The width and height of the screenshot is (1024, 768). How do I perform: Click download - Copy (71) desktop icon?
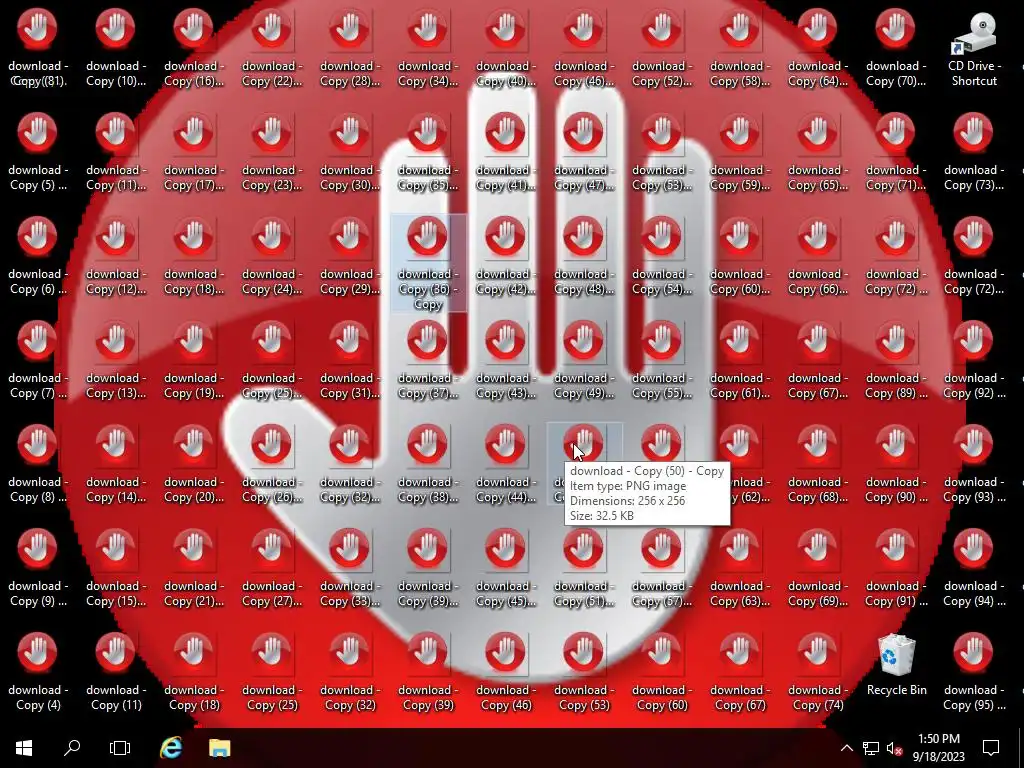895,154
